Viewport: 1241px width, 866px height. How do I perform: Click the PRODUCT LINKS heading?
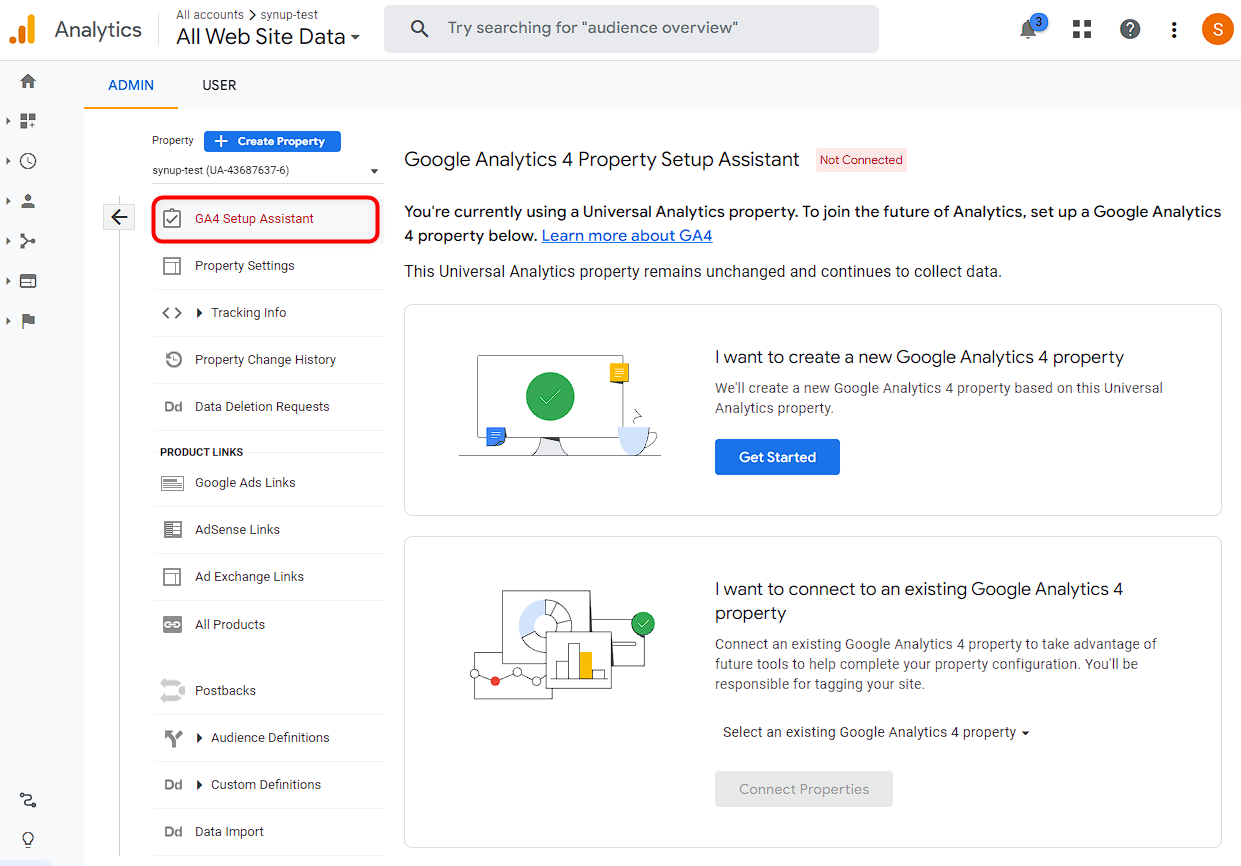[201, 452]
